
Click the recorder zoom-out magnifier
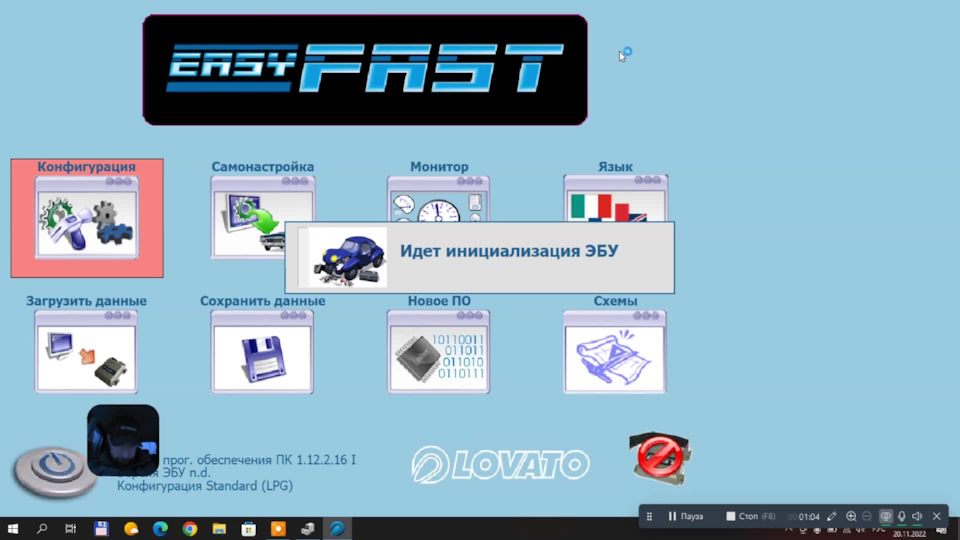click(867, 516)
